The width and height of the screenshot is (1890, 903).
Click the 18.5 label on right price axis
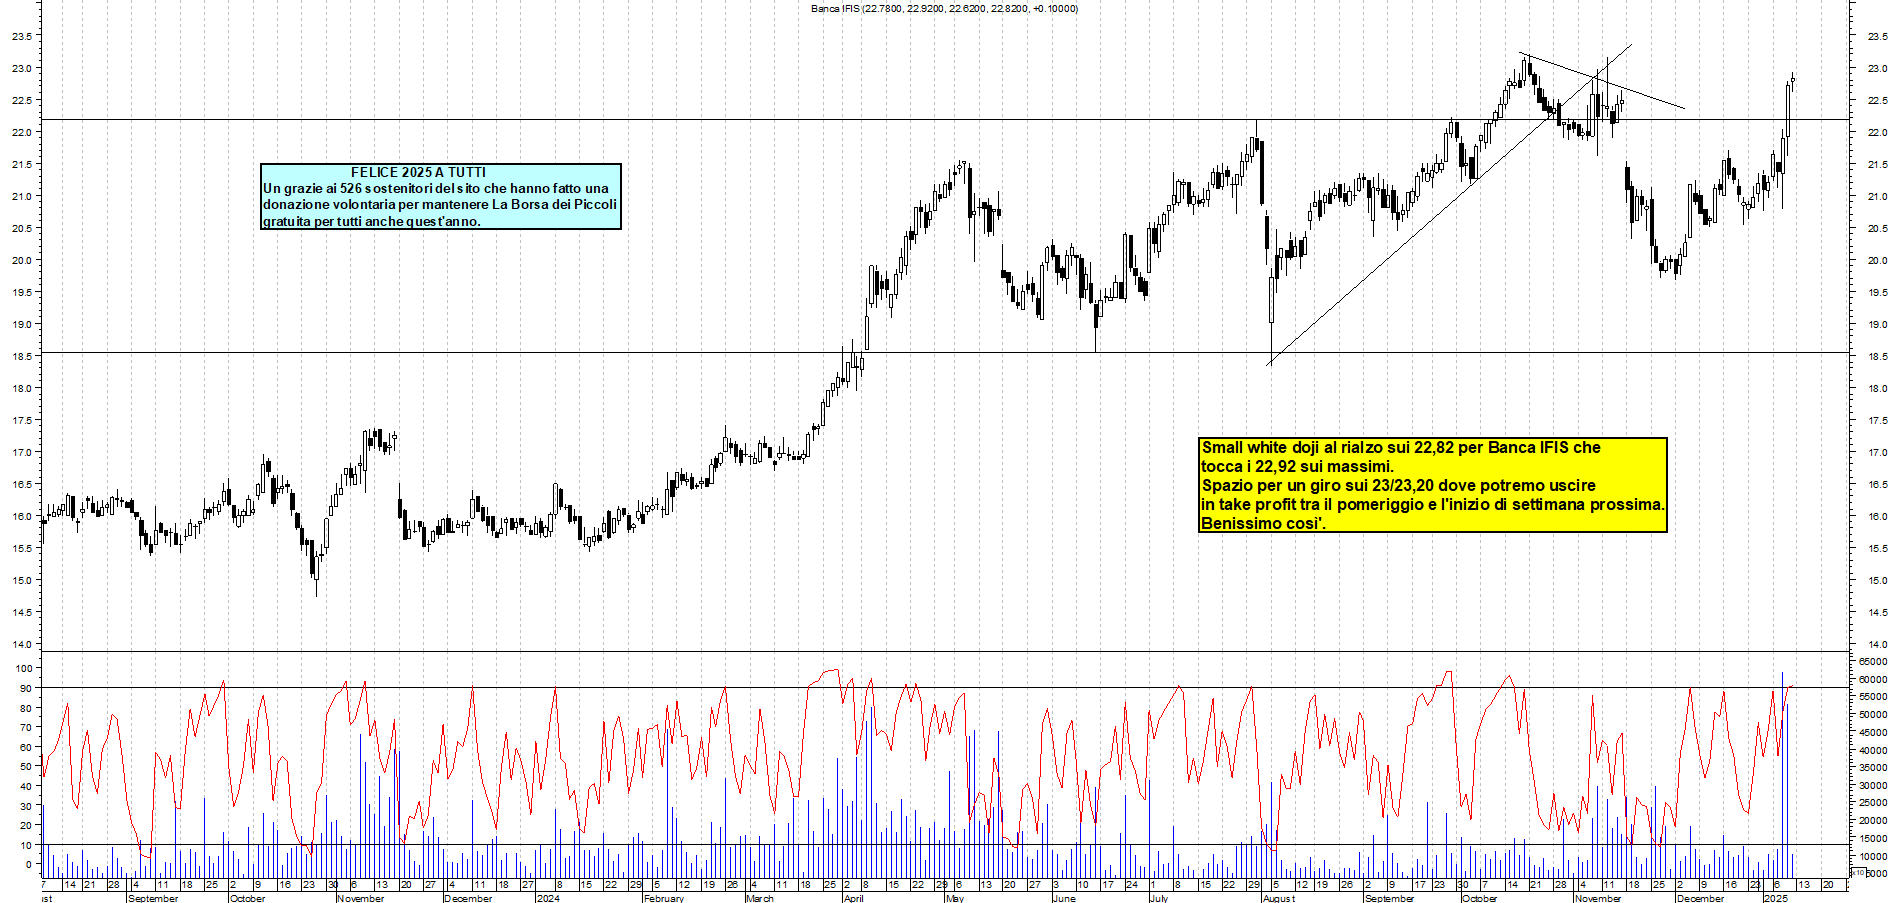click(x=1878, y=356)
